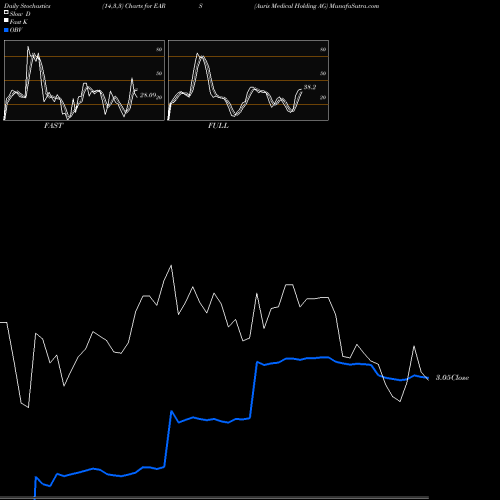
Task: Click the 28.09 value in FAST chart
Action: click(x=148, y=95)
